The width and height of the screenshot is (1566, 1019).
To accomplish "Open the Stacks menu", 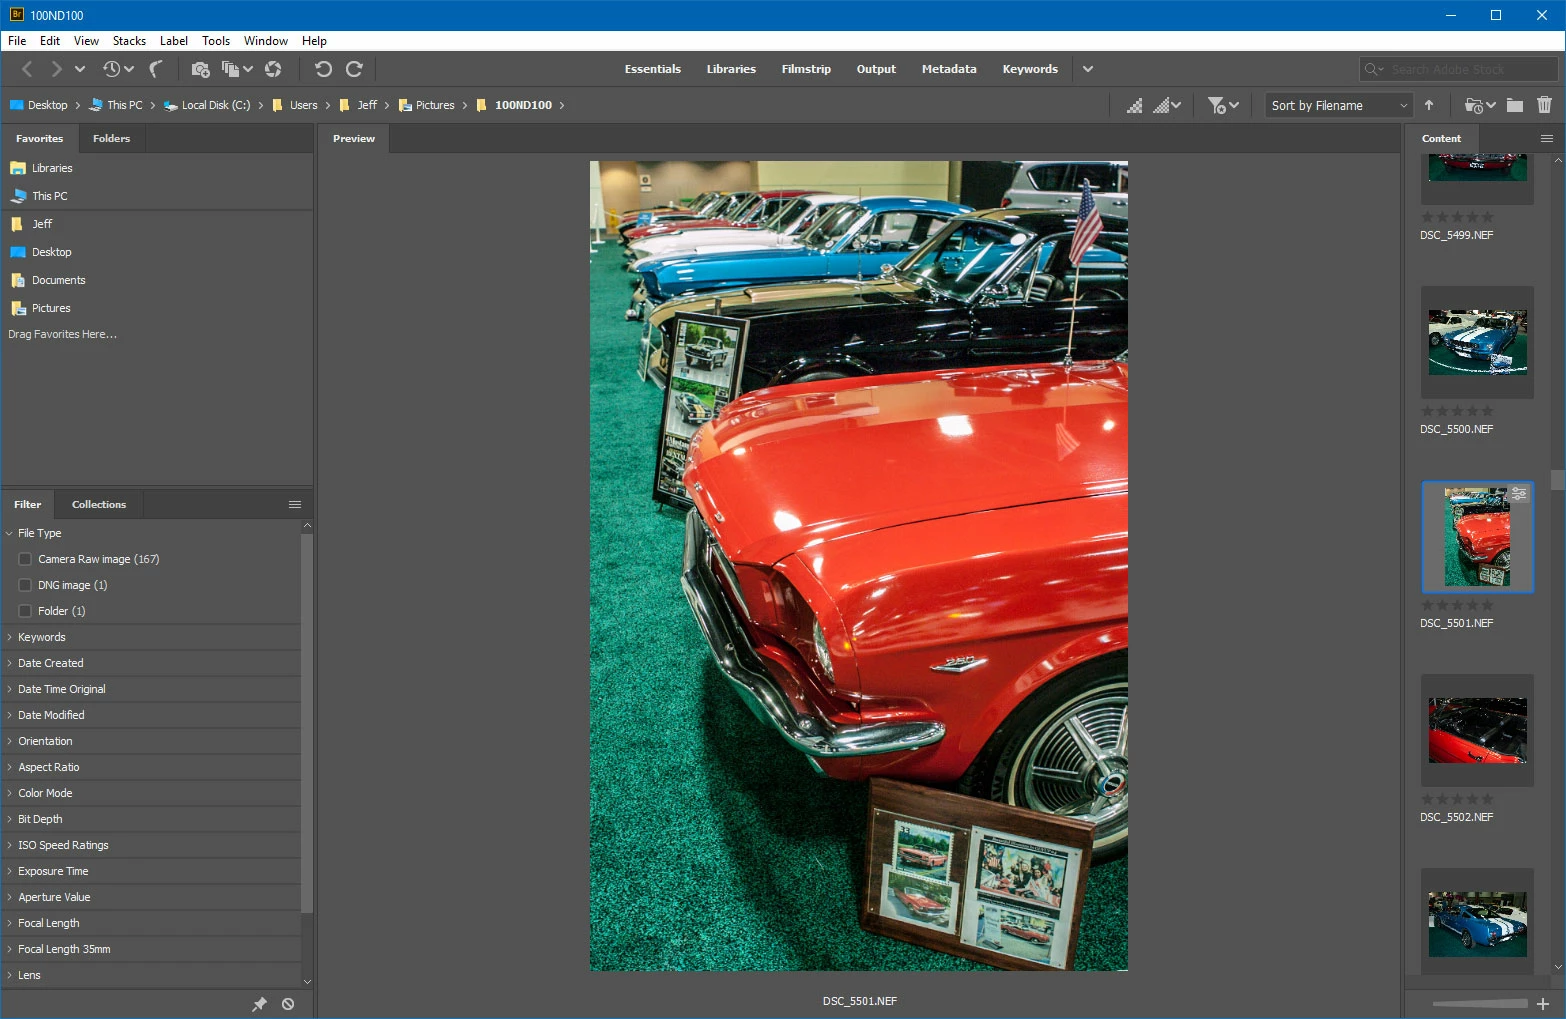I will coord(129,41).
